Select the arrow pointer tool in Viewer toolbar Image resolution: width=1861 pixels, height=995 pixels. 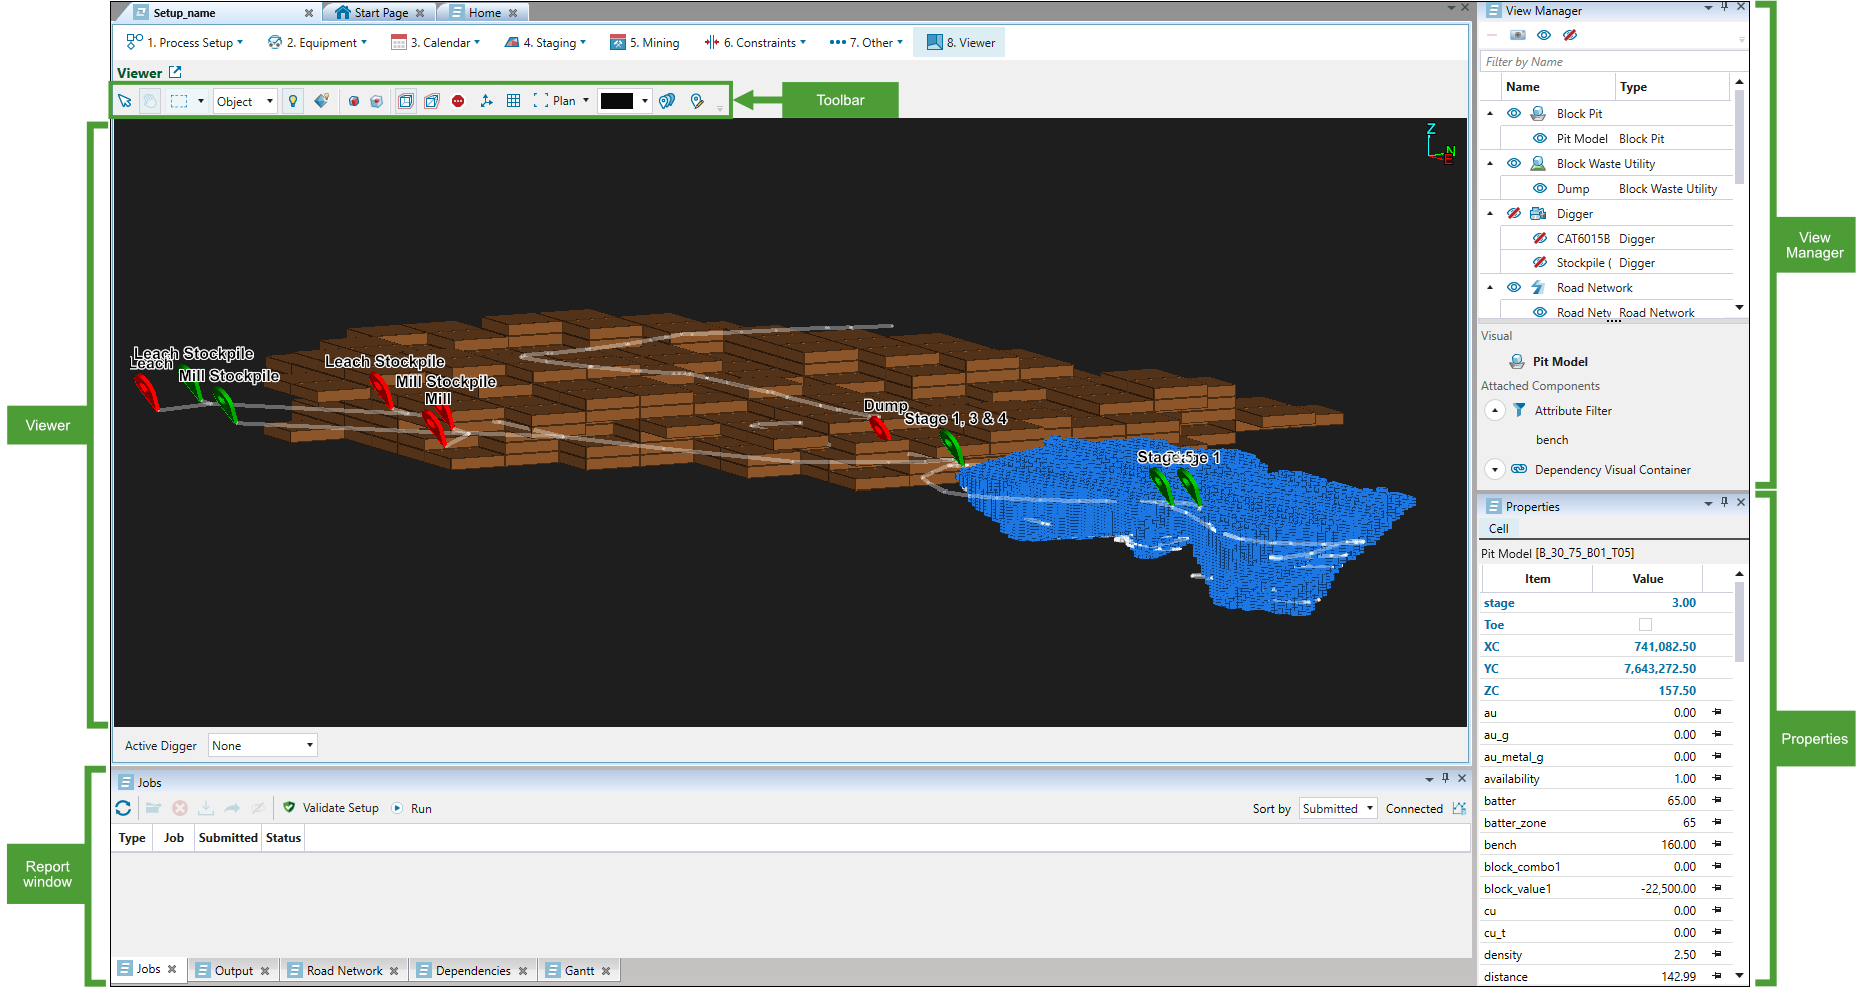click(x=125, y=101)
